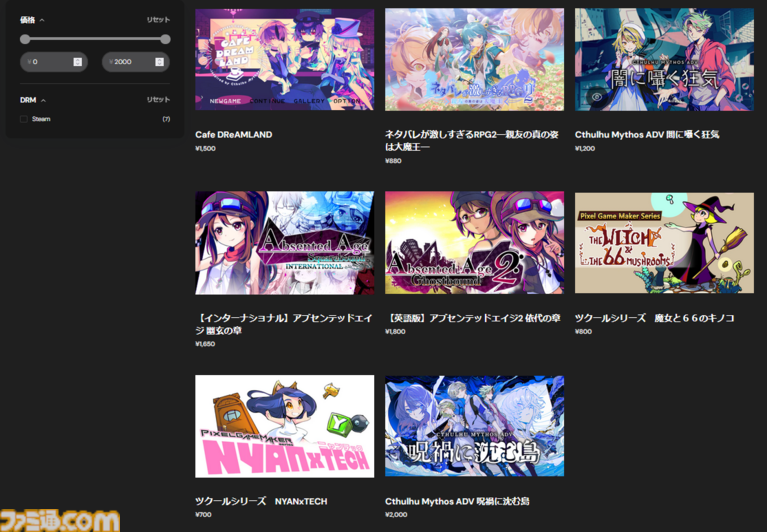Image resolution: width=767 pixels, height=532 pixels.
Task: Click the minimum price slider handle
Action: click(x=25, y=39)
